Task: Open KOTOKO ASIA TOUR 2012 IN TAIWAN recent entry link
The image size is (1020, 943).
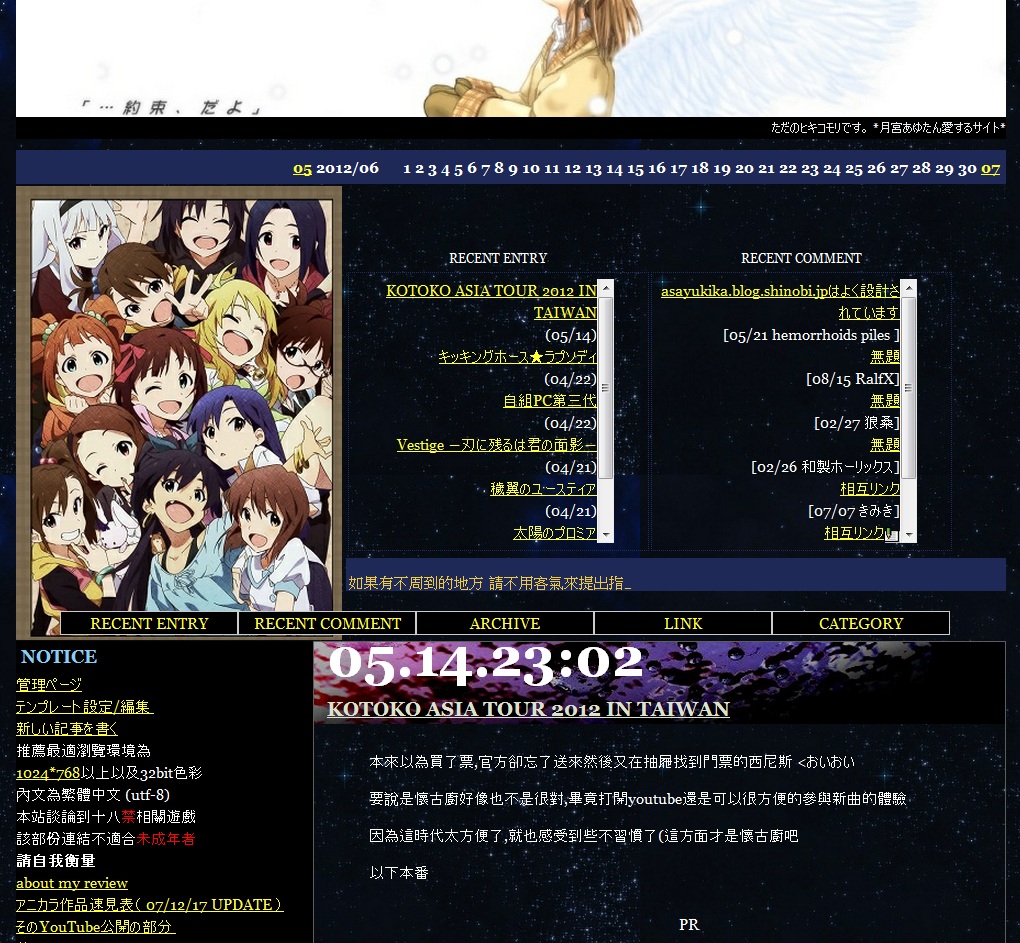Action: coord(491,301)
